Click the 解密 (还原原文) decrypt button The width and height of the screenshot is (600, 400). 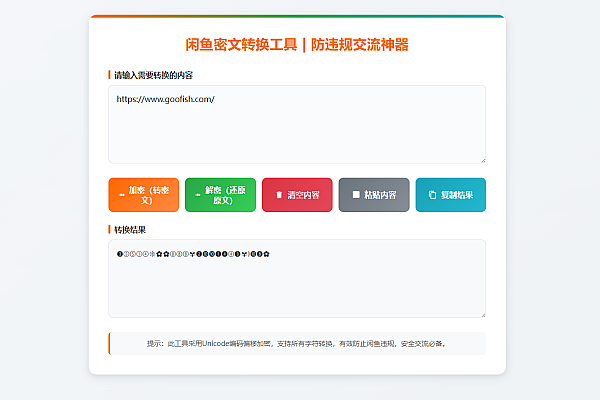click(x=220, y=195)
